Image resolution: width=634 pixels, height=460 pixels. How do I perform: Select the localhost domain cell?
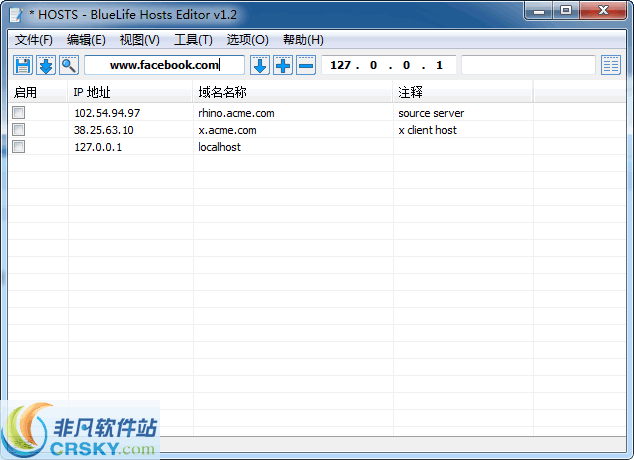click(x=219, y=147)
